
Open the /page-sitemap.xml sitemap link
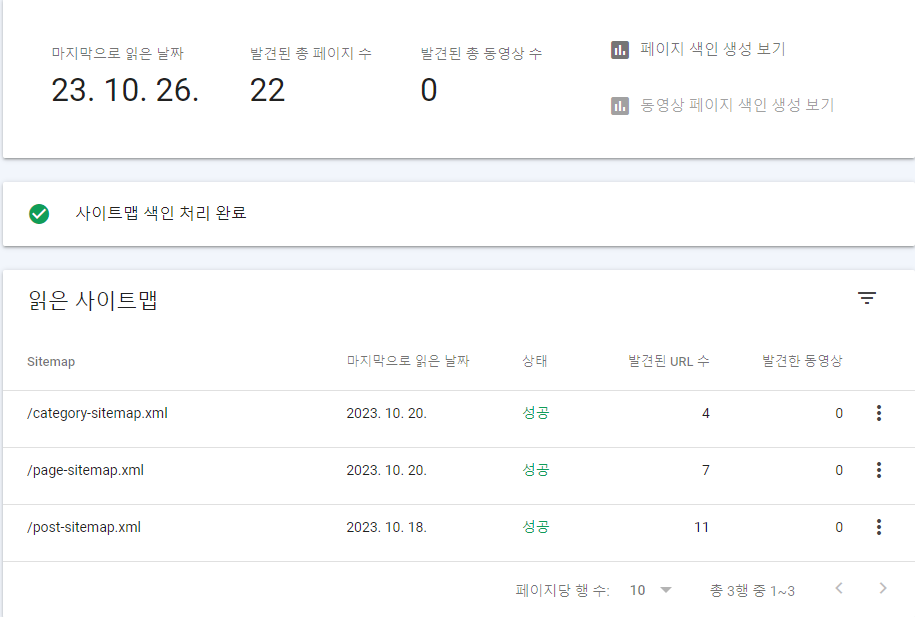click(84, 470)
